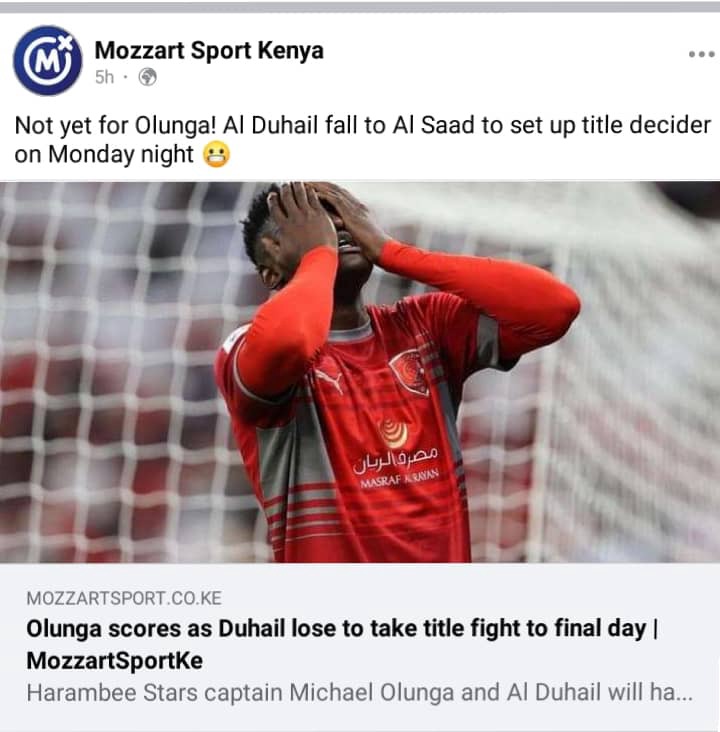This screenshot has height=732, width=720.
Task: Click the grimacing face emoji in caption
Action: point(216,155)
